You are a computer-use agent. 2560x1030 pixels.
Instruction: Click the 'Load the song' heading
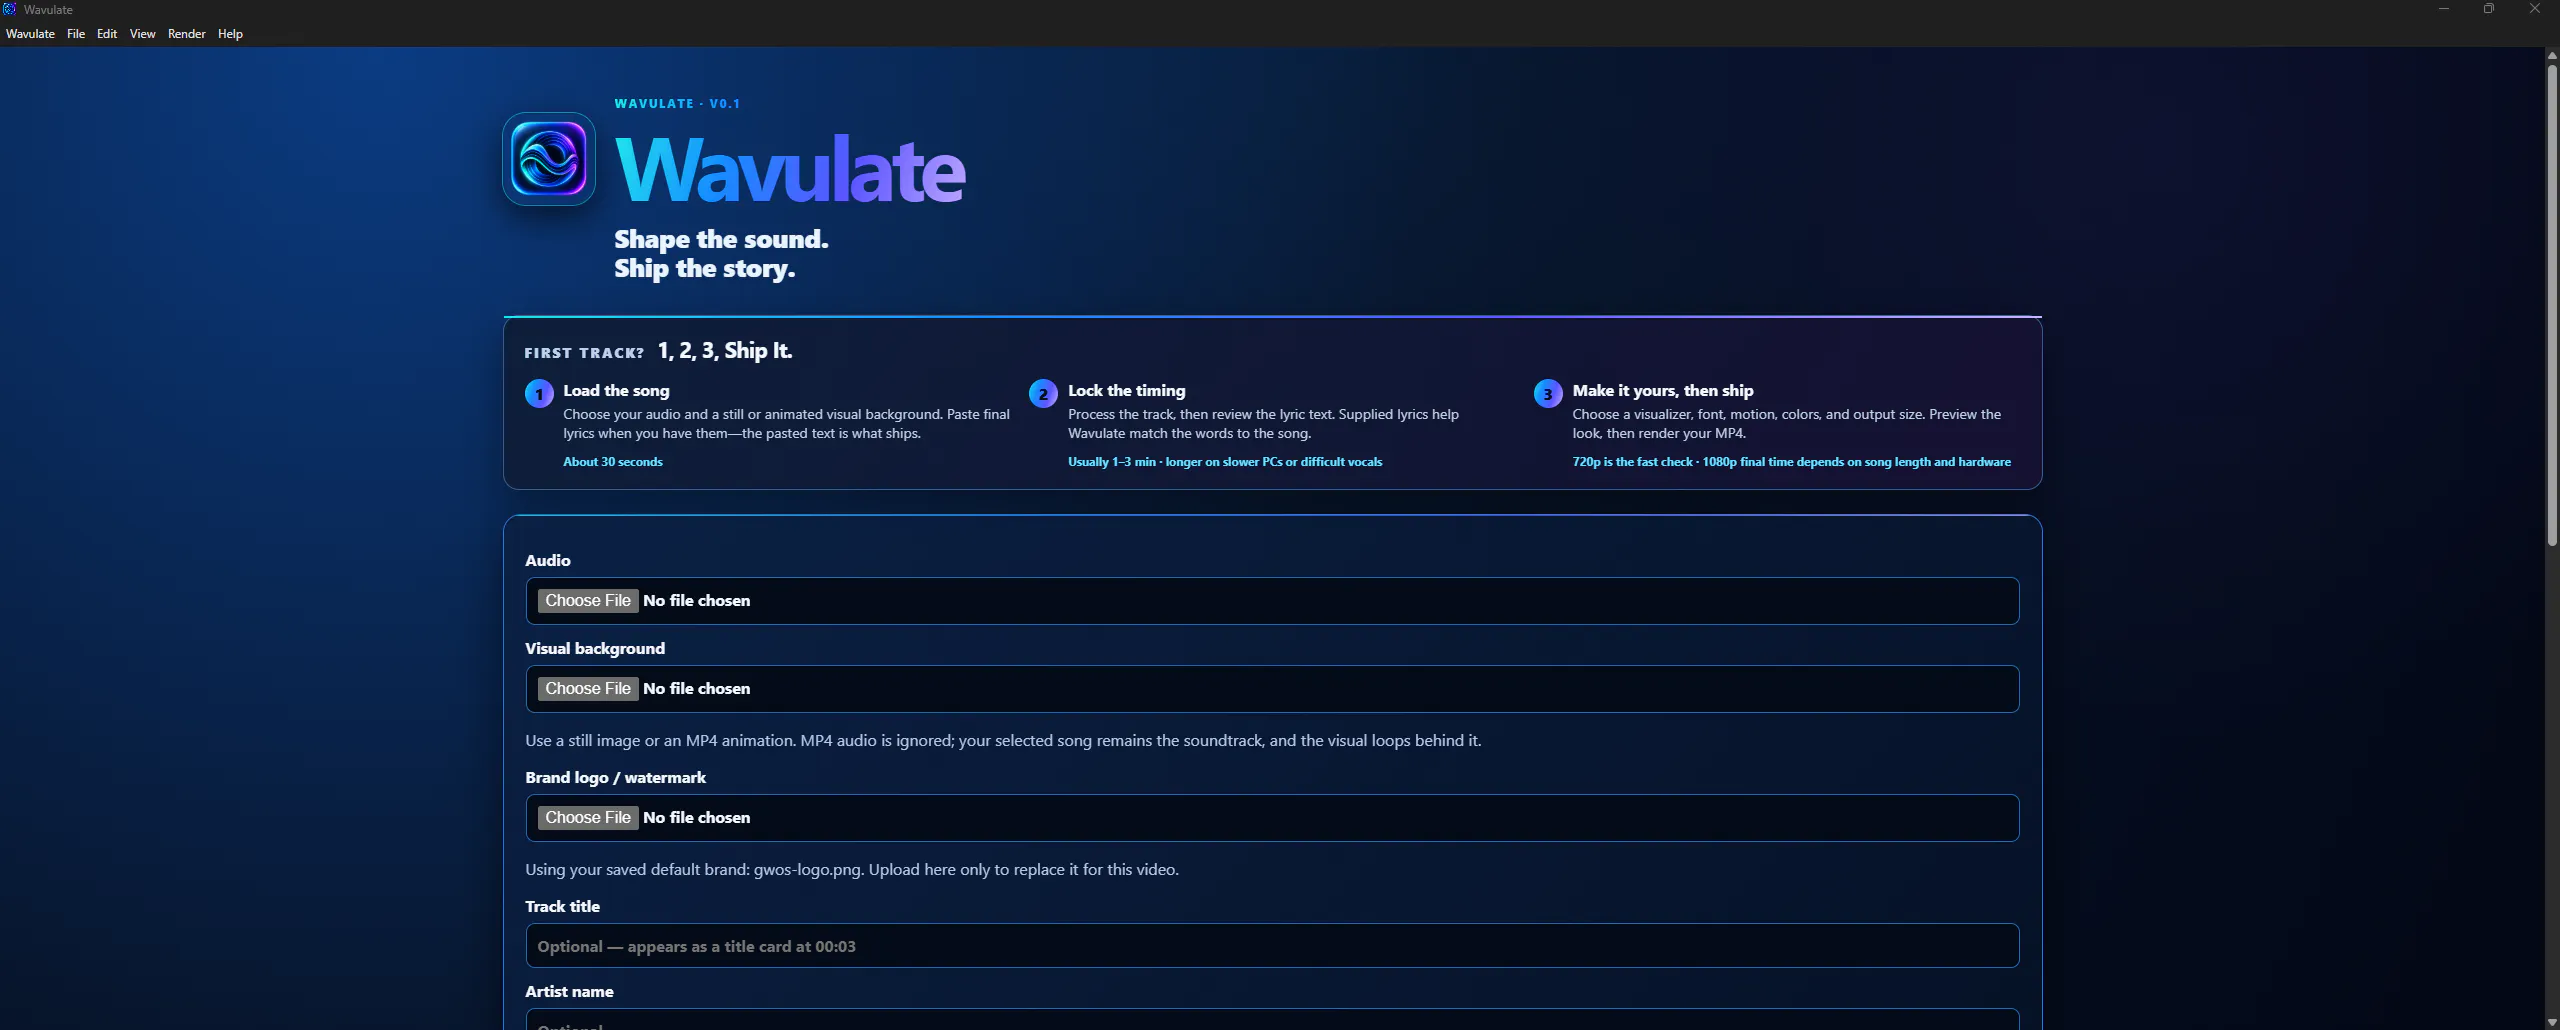point(616,391)
